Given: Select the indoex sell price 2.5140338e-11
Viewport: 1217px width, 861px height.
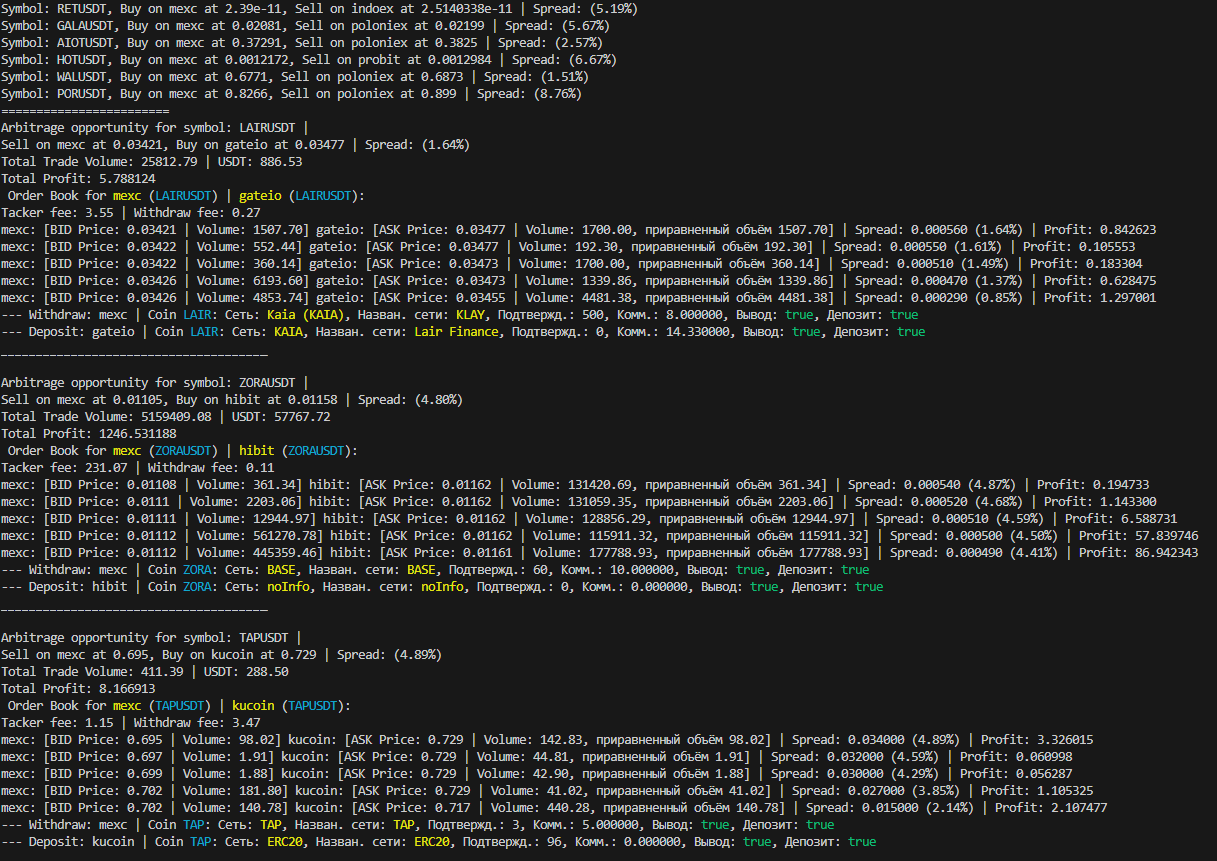Looking at the screenshot, I should coord(467,8).
